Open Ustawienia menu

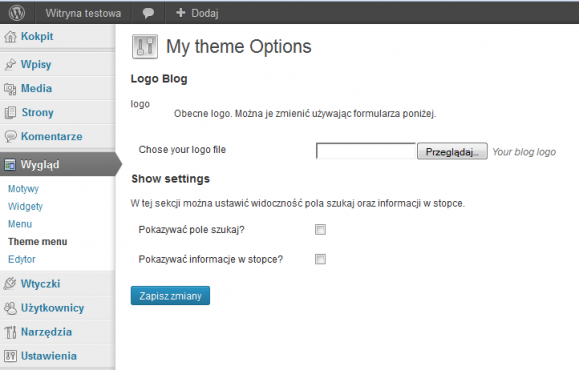pos(49,356)
